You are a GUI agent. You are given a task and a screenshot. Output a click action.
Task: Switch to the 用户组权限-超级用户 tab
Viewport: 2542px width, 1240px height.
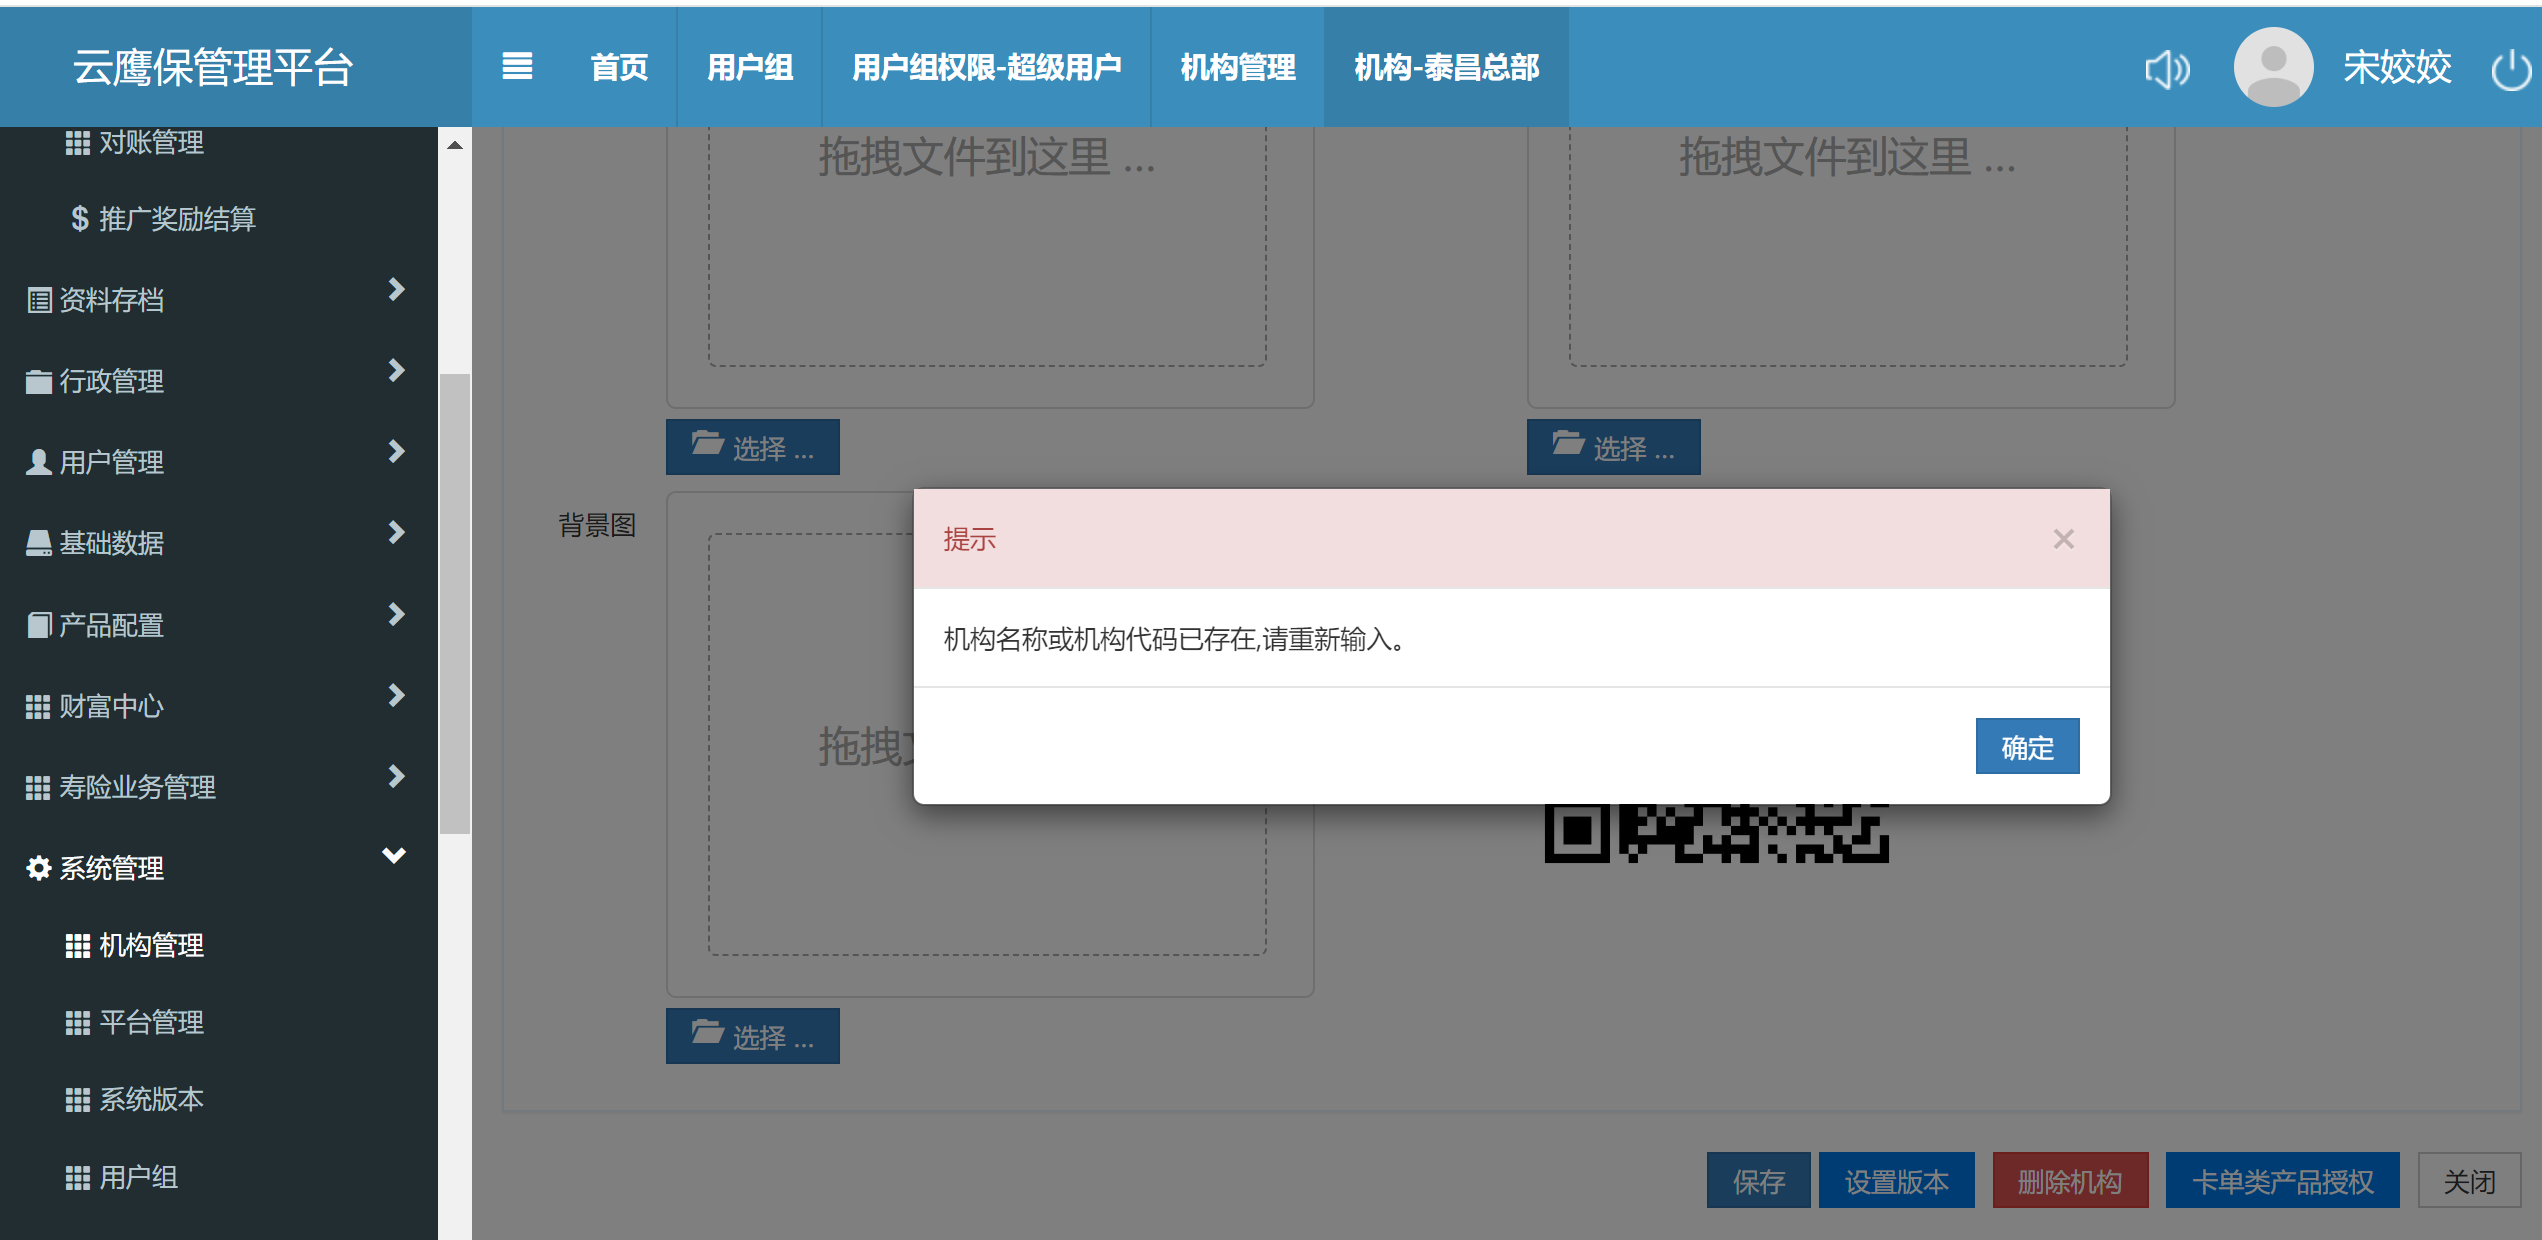point(985,67)
